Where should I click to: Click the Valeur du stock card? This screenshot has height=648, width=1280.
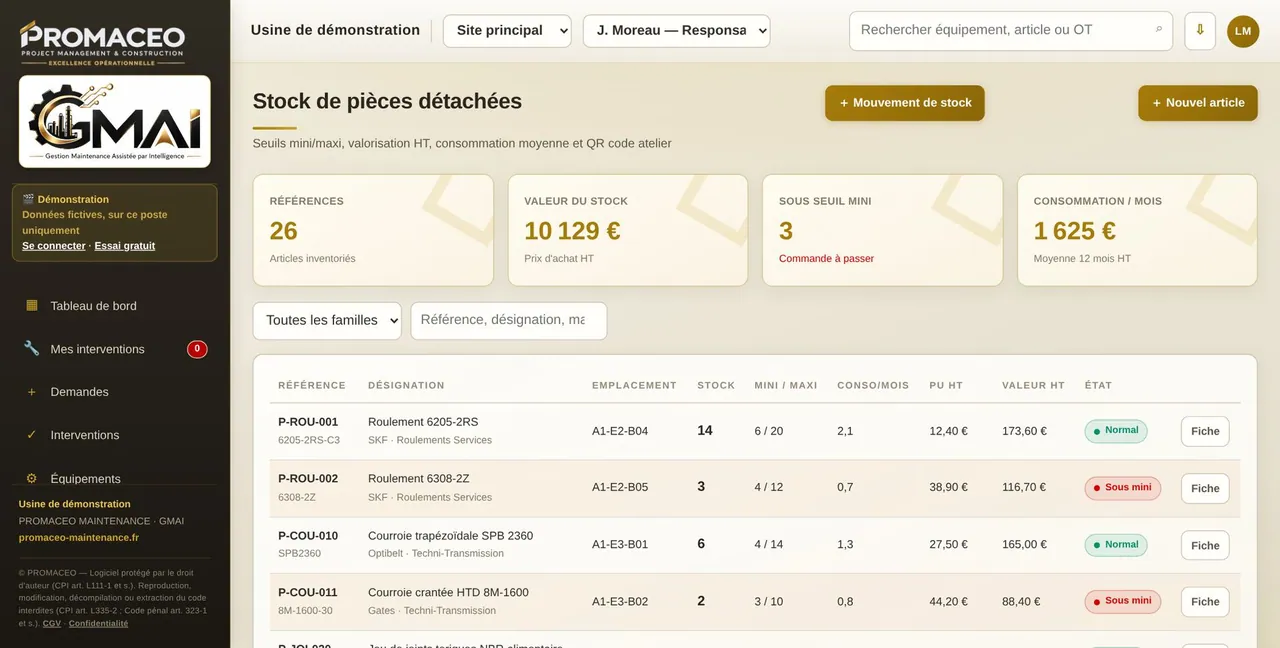(x=628, y=231)
